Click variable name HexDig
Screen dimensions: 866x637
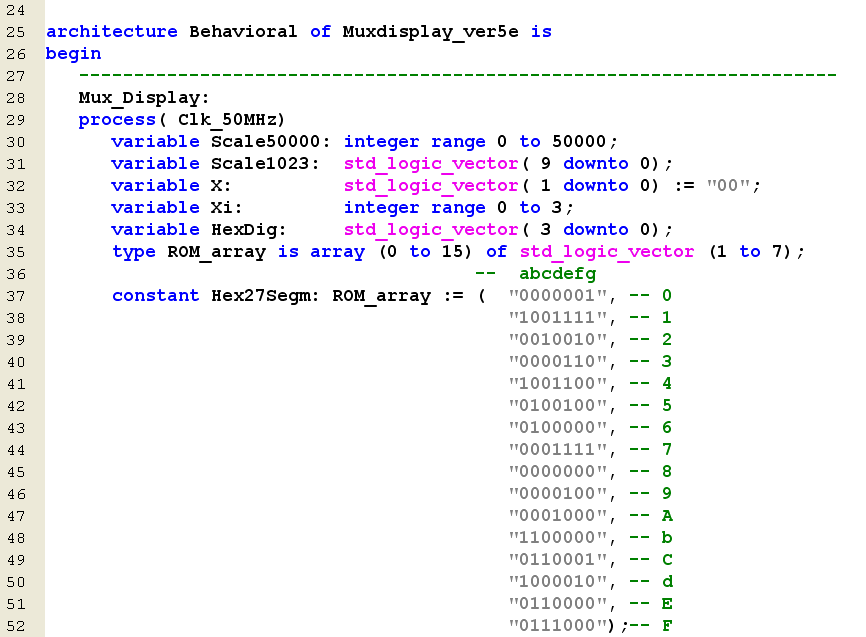coord(244,230)
